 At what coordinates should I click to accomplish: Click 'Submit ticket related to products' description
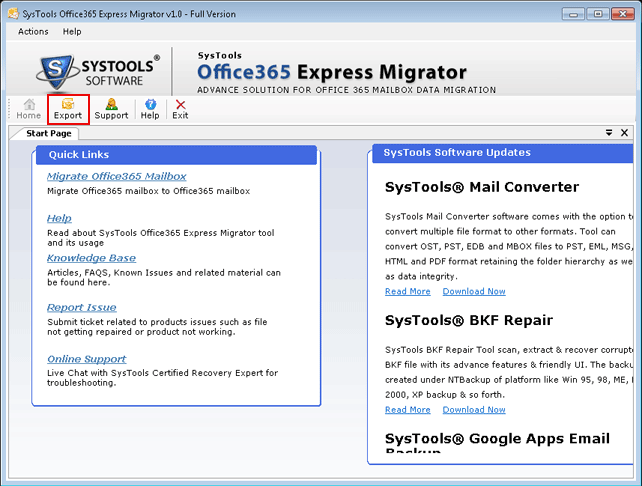[157, 327]
